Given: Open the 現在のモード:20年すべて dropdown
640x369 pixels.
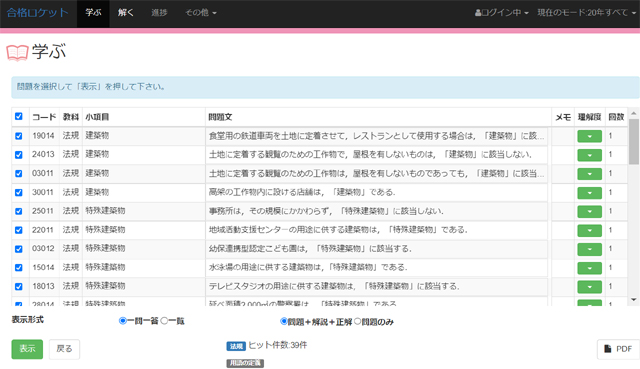Looking at the screenshot, I should coord(586,13).
